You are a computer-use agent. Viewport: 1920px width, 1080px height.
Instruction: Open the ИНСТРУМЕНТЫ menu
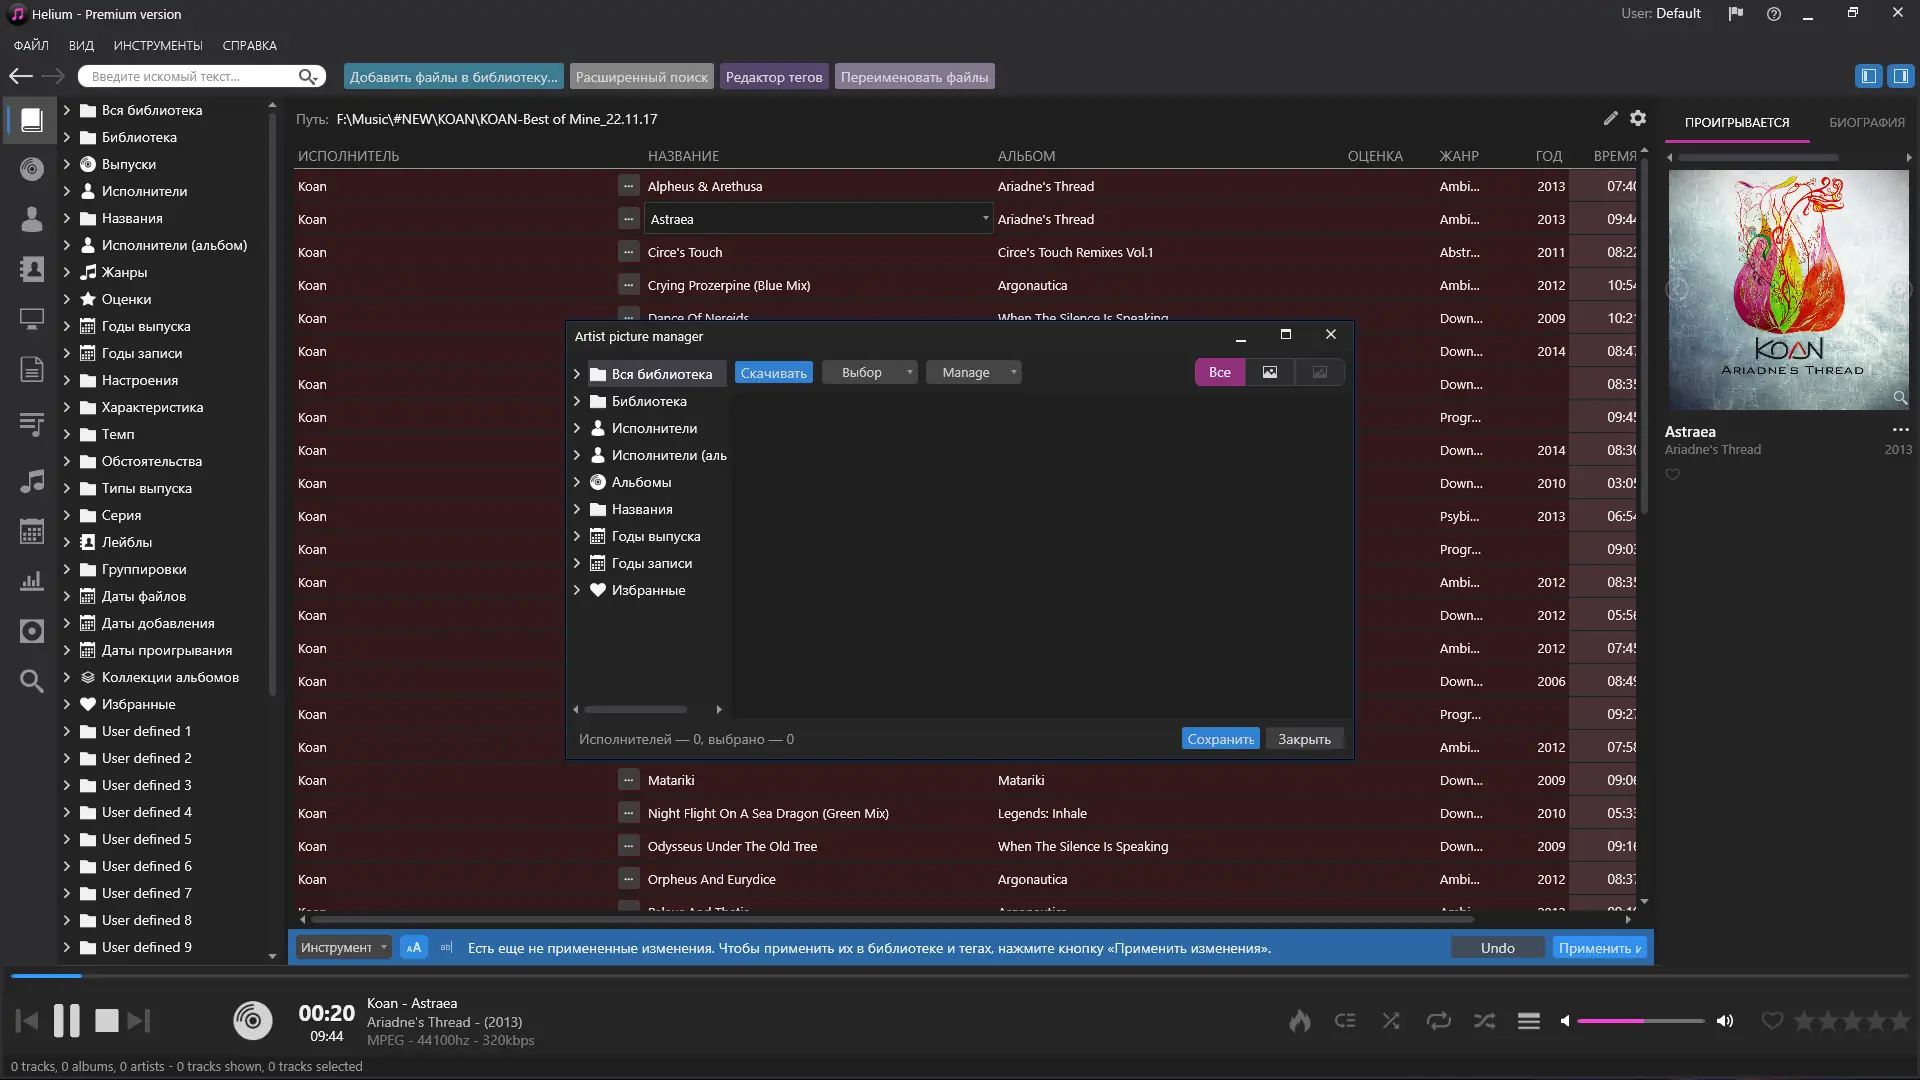158,46
